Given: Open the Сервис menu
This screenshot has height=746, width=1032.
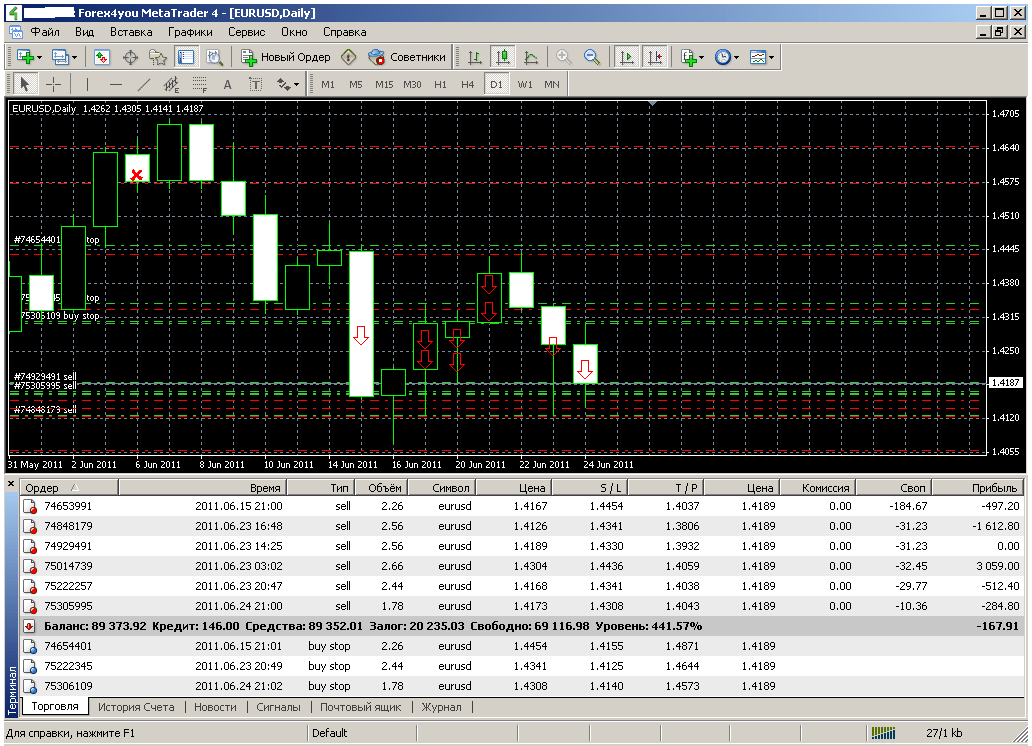Looking at the screenshot, I should click(246, 31).
